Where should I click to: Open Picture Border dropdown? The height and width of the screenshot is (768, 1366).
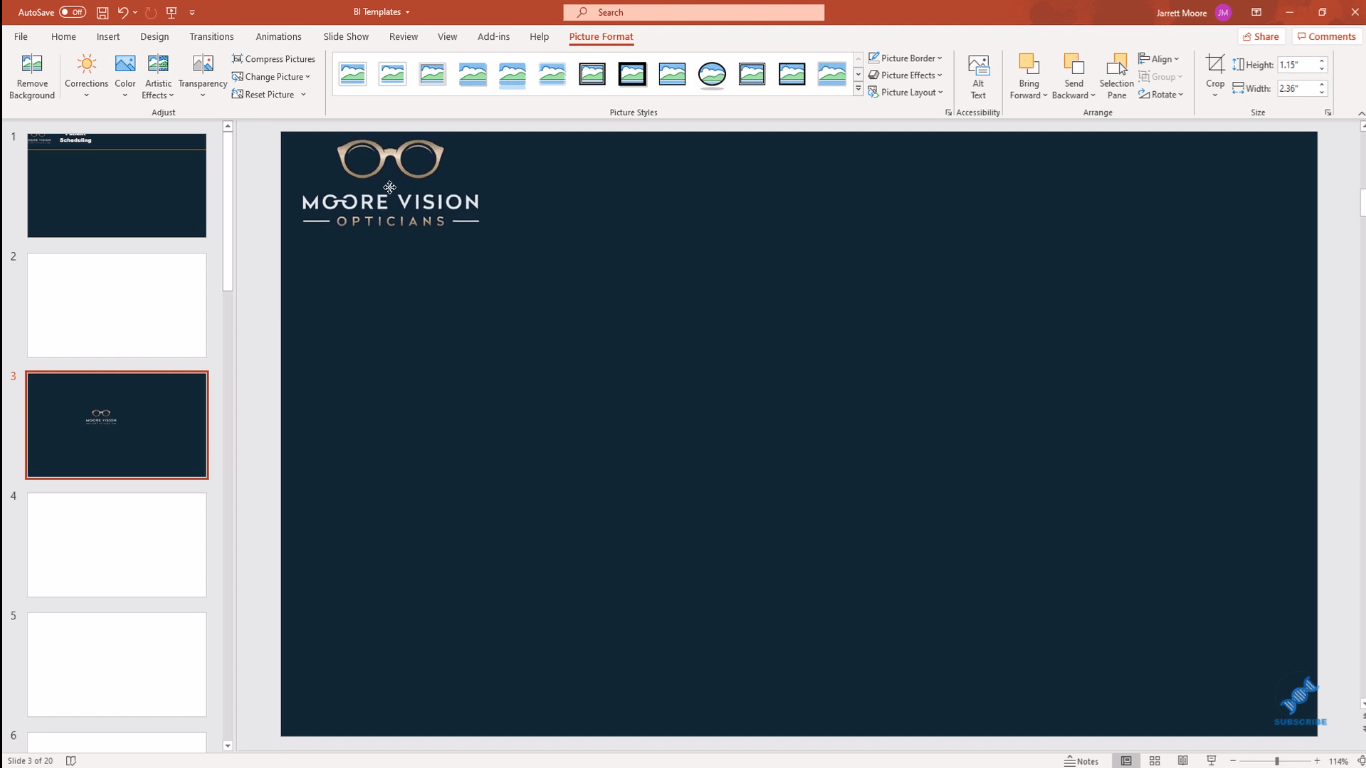[x=905, y=58]
